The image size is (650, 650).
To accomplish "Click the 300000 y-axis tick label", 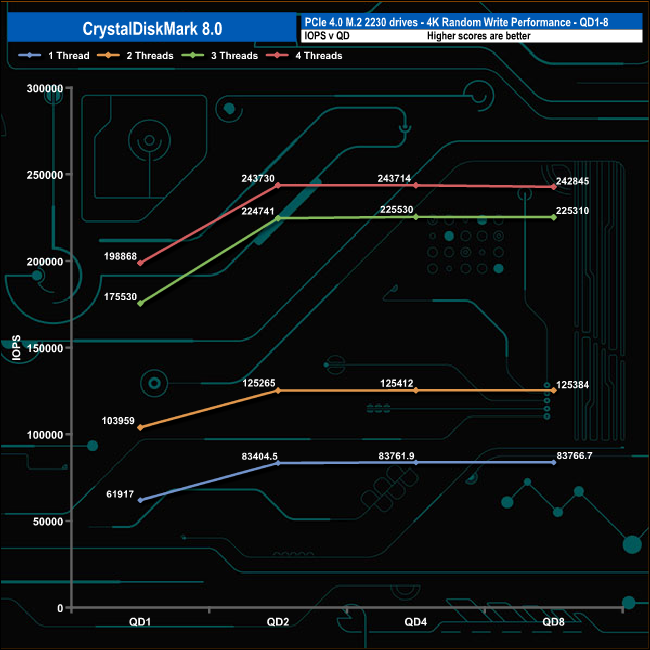I will tap(45, 88).
